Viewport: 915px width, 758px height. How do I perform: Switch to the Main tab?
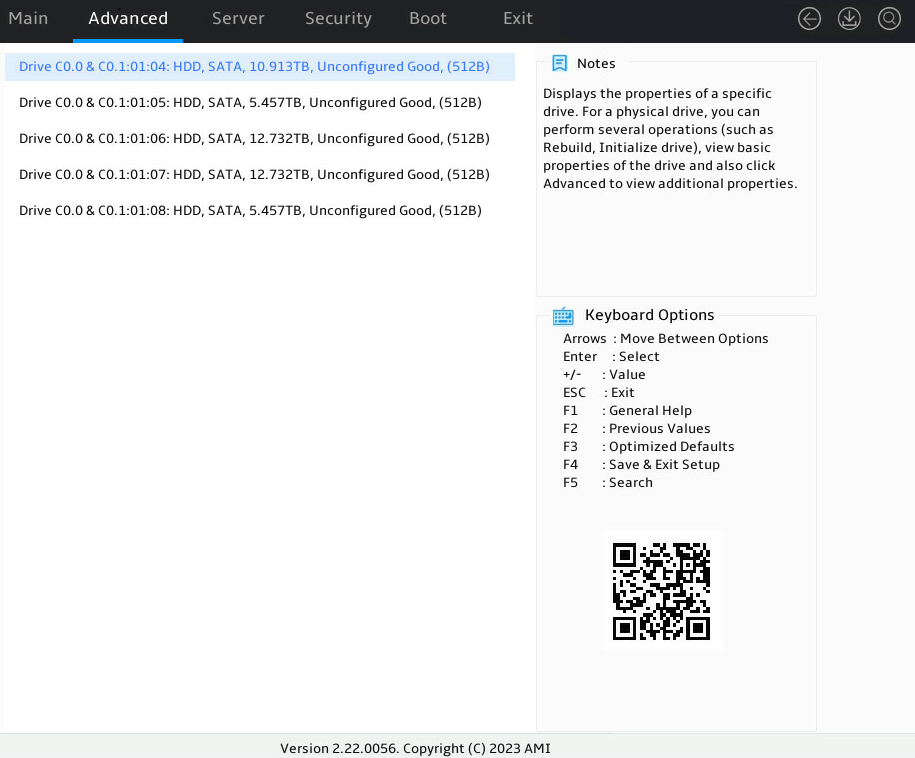click(x=28, y=19)
